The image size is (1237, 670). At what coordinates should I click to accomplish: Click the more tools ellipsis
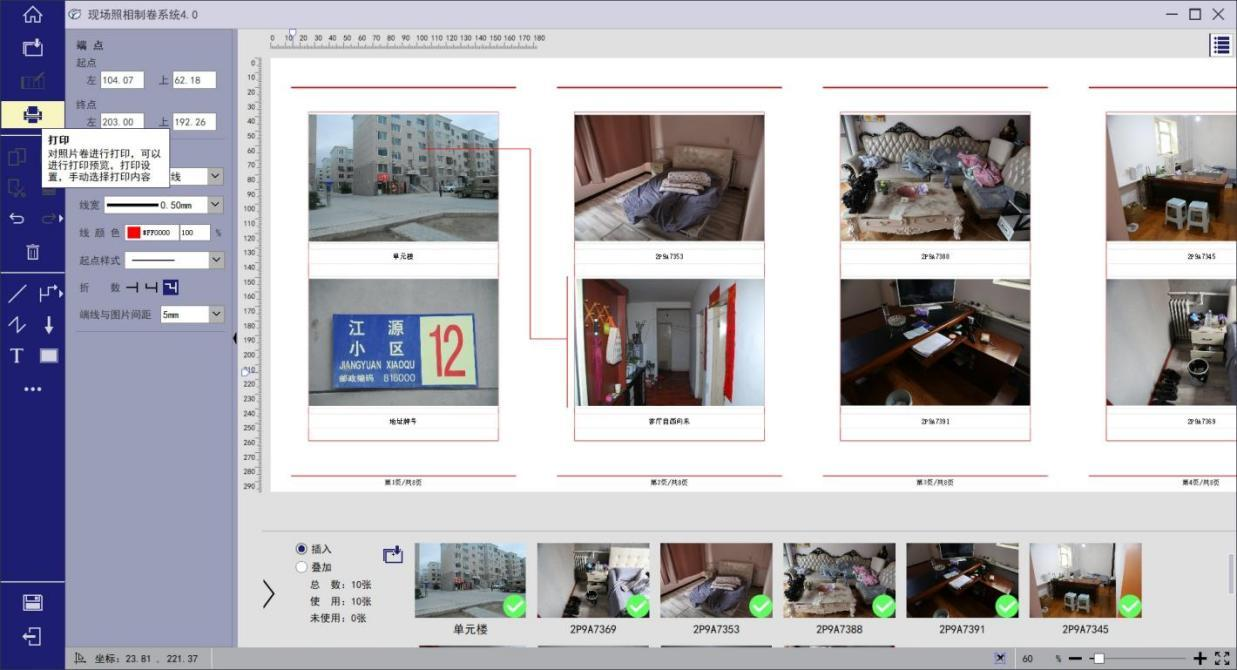(x=32, y=389)
